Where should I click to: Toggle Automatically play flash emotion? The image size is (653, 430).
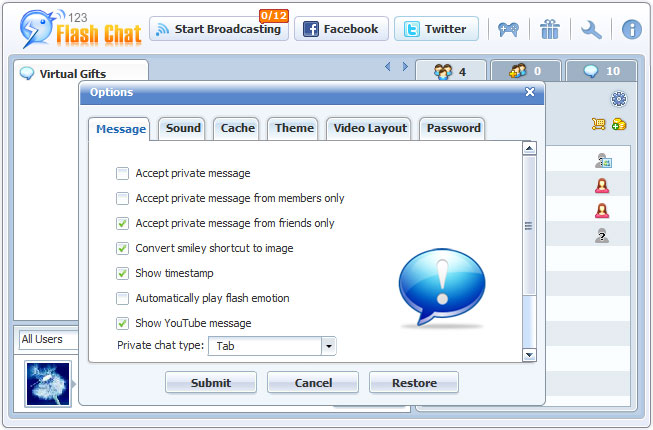(123, 298)
